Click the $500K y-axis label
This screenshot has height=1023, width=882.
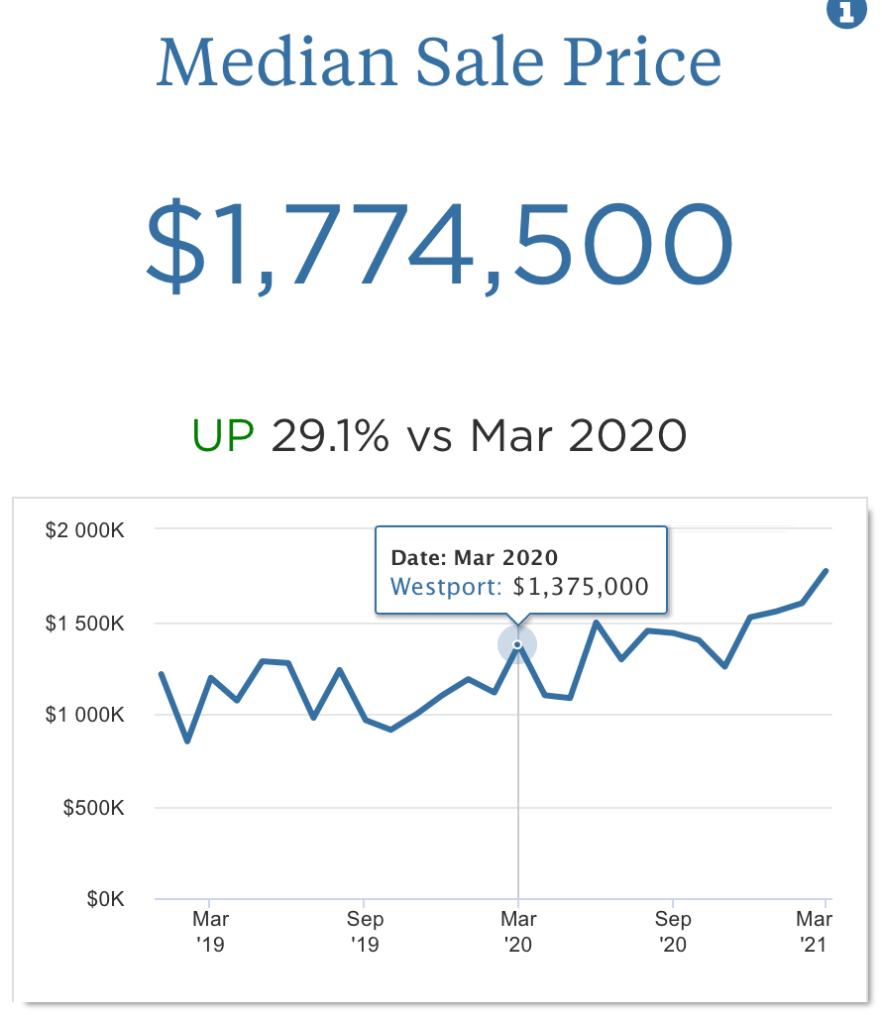point(94,807)
